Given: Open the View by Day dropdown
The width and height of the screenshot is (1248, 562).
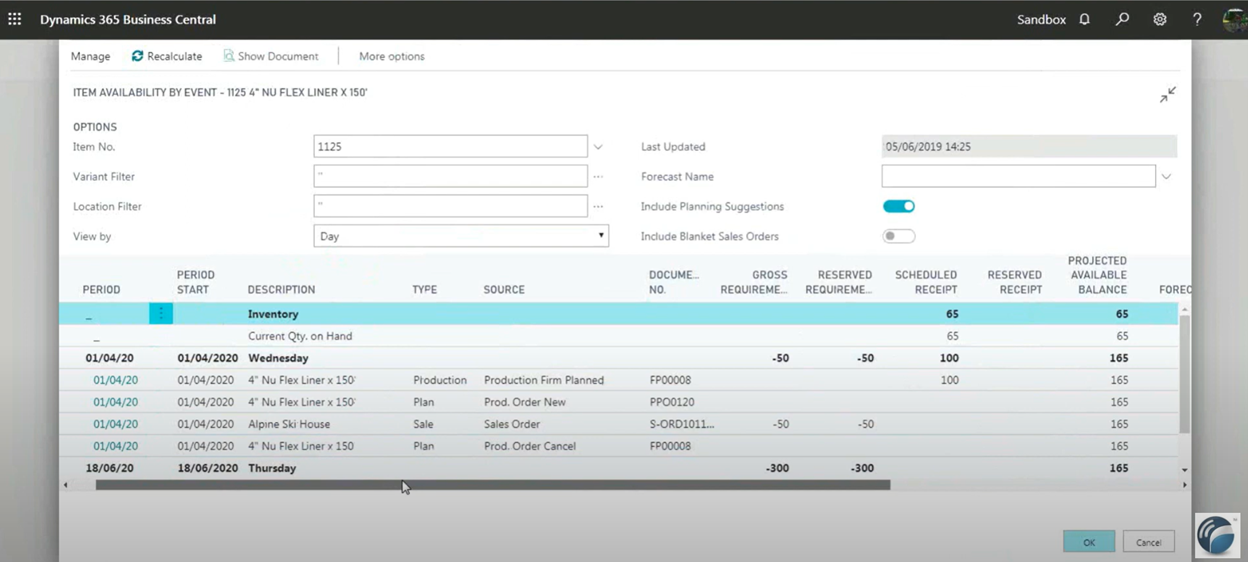Looking at the screenshot, I should [461, 236].
